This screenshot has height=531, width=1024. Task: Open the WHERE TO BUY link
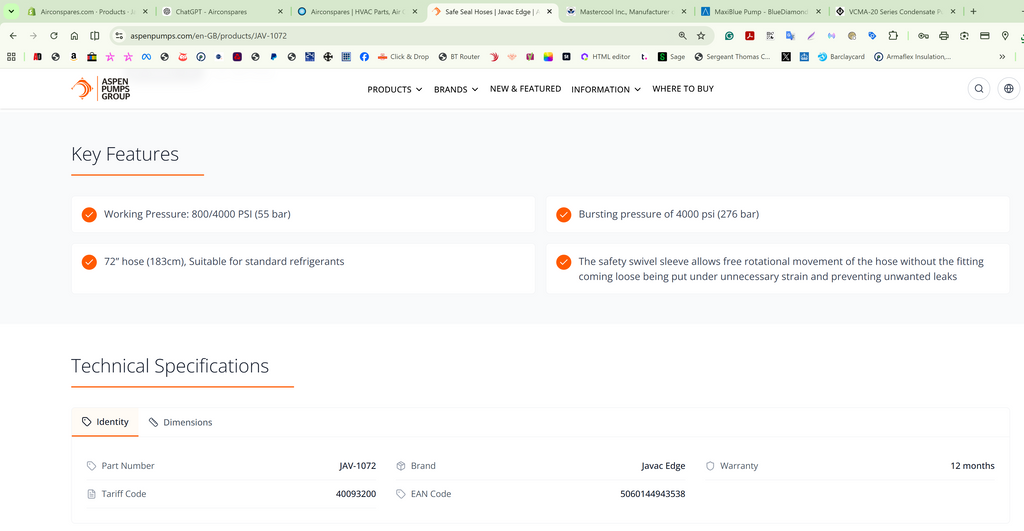(683, 89)
